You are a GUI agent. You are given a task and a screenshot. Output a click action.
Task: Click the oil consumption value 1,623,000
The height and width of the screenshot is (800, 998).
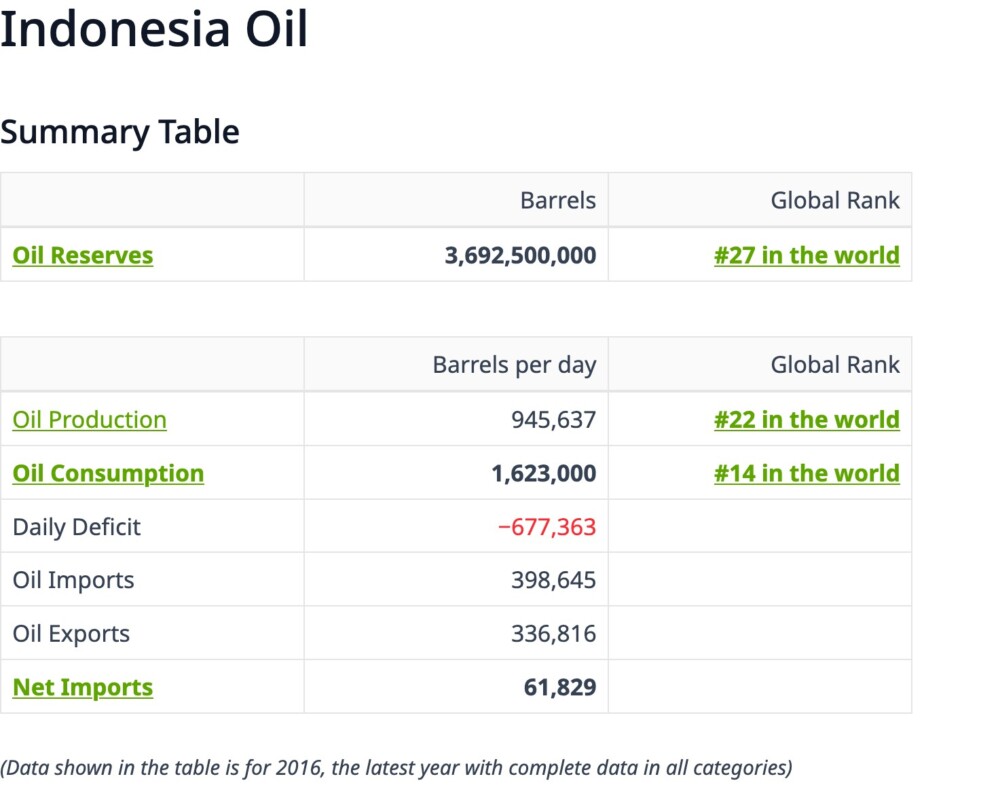pos(543,473)
